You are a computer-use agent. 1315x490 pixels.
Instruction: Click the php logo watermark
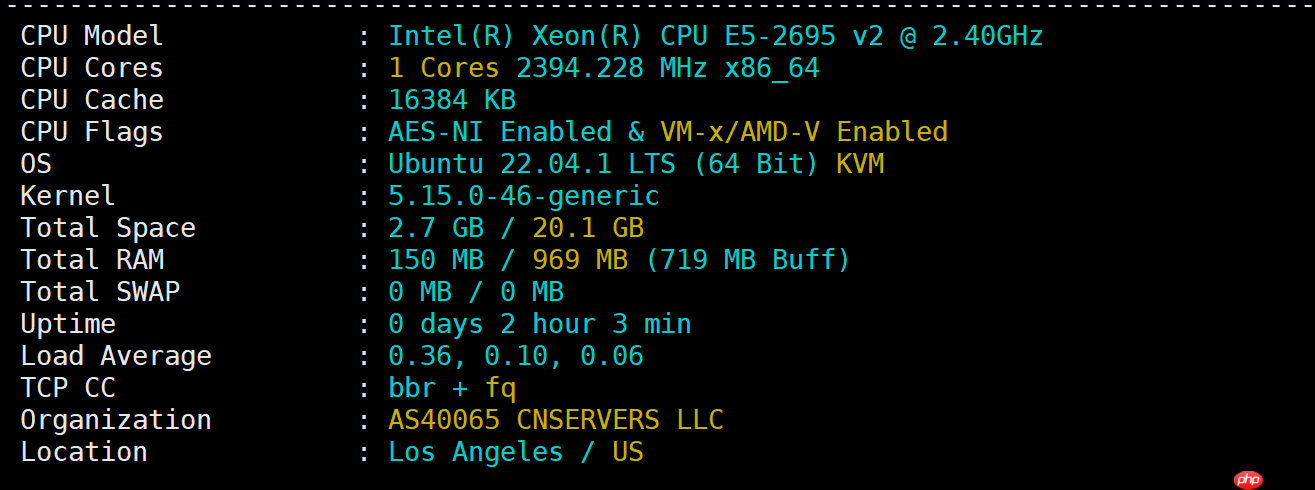(x=1249, y=480)
